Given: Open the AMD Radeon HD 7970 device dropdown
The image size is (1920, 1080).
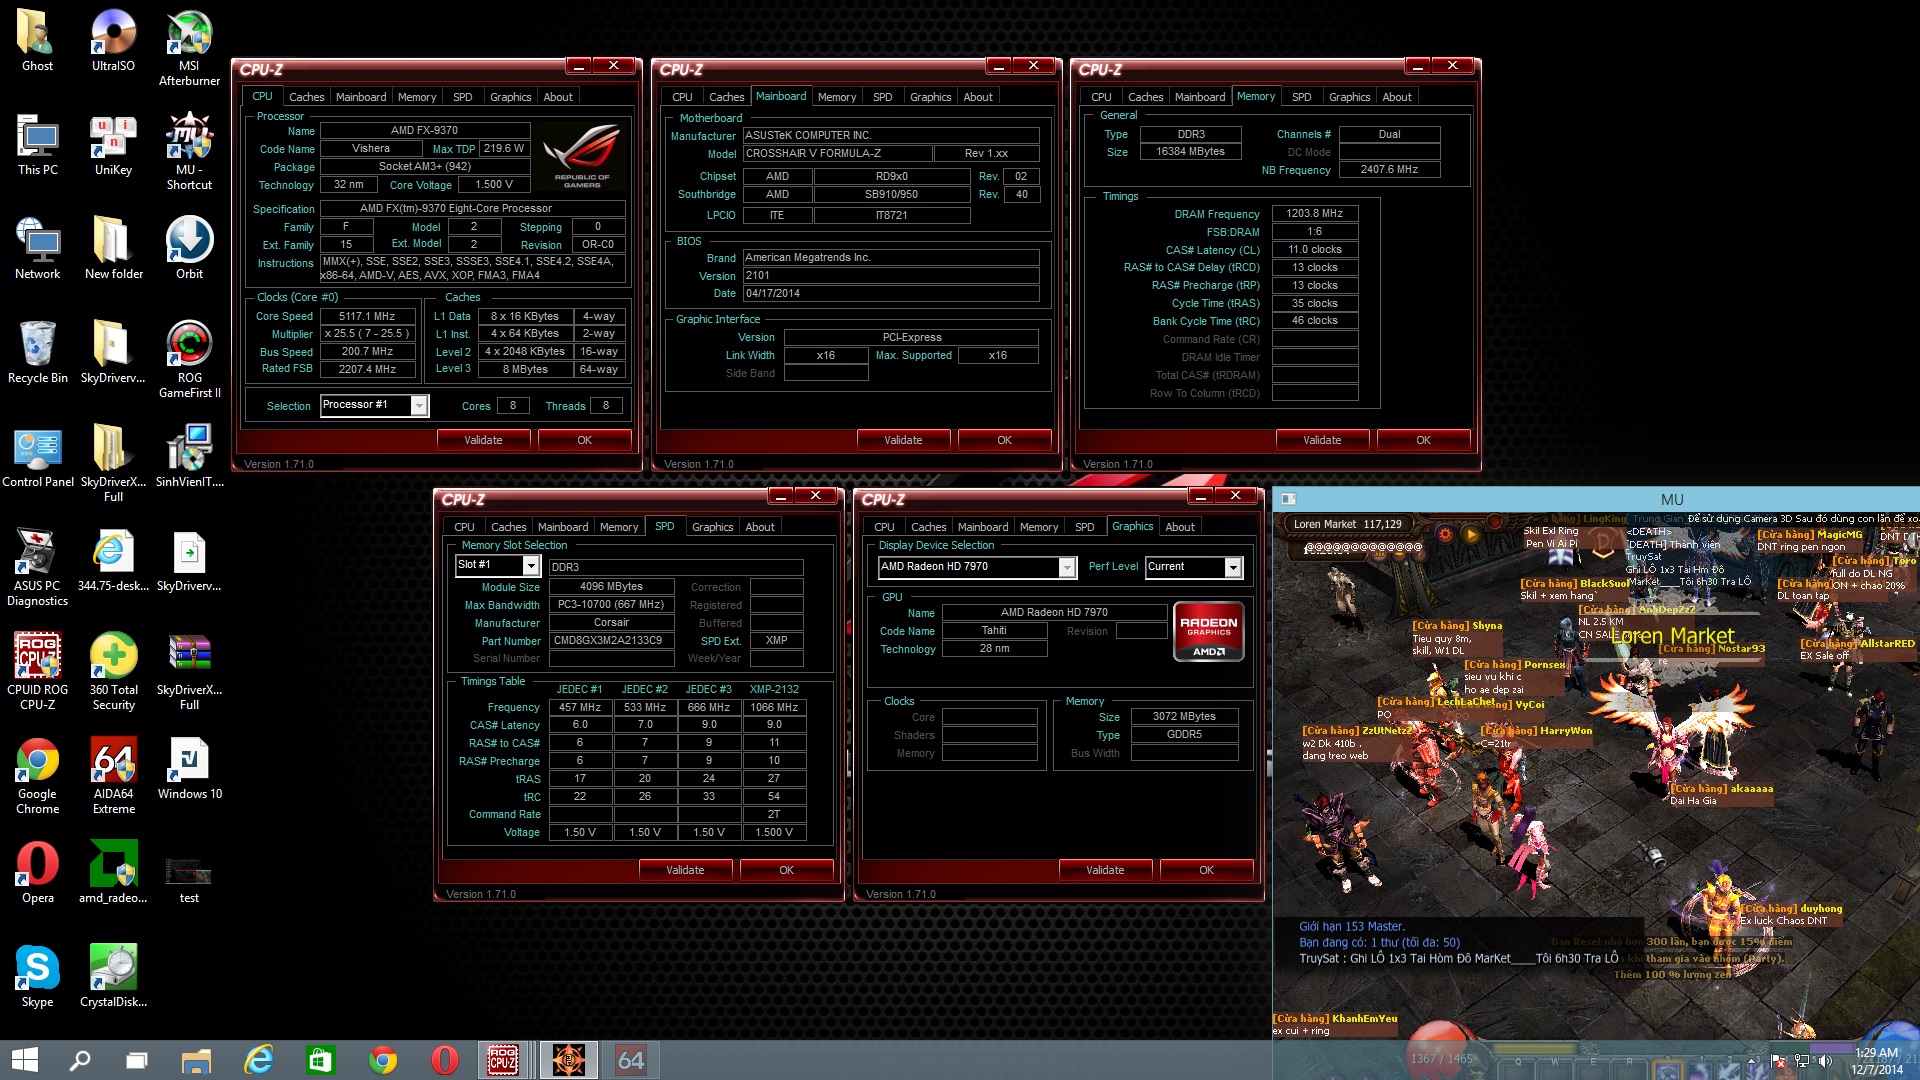Looking at the screenshot, I should point(1067,567).
